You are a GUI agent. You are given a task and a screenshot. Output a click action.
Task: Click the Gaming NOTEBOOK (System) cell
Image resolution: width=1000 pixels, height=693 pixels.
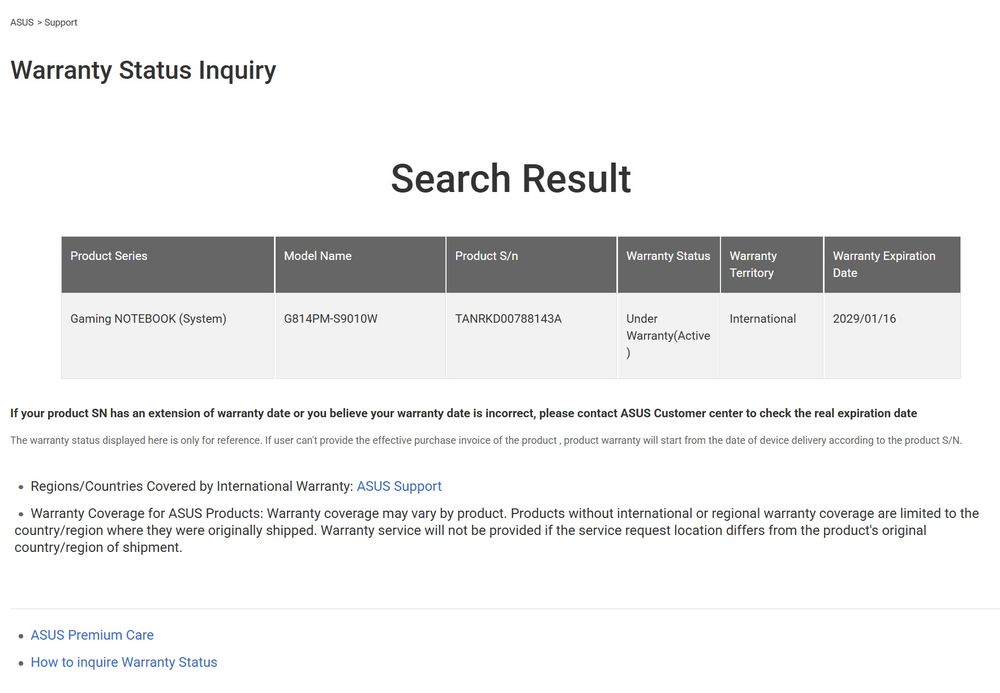click(148, 319)
